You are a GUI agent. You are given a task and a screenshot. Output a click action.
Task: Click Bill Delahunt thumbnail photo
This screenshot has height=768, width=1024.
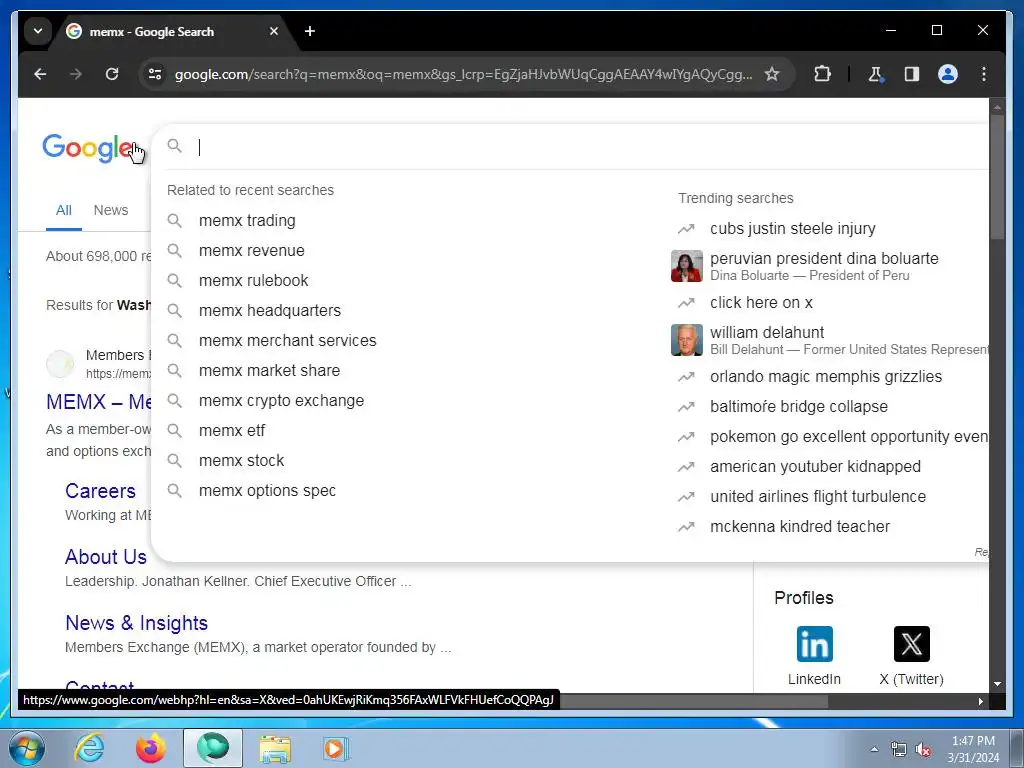pyautogui.click(x=686, y=340)
